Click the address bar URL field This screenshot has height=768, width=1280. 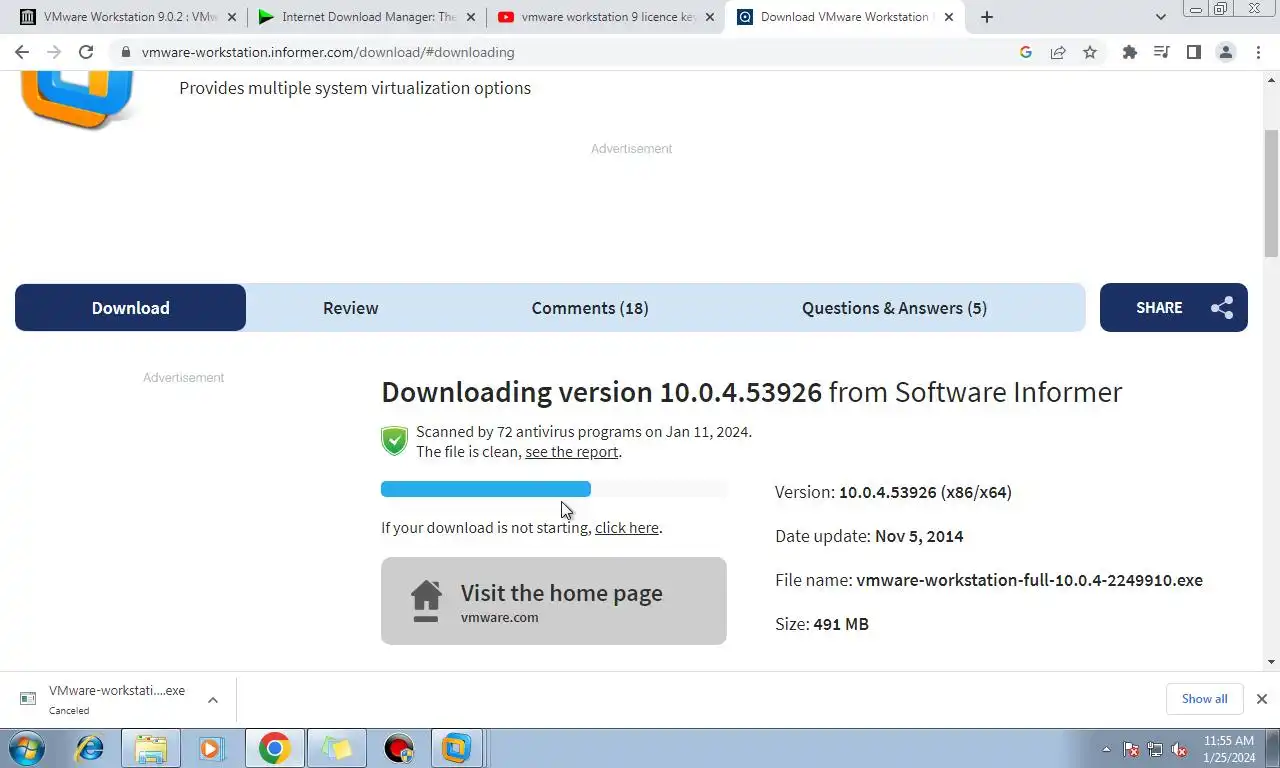[x=560, y=52]
